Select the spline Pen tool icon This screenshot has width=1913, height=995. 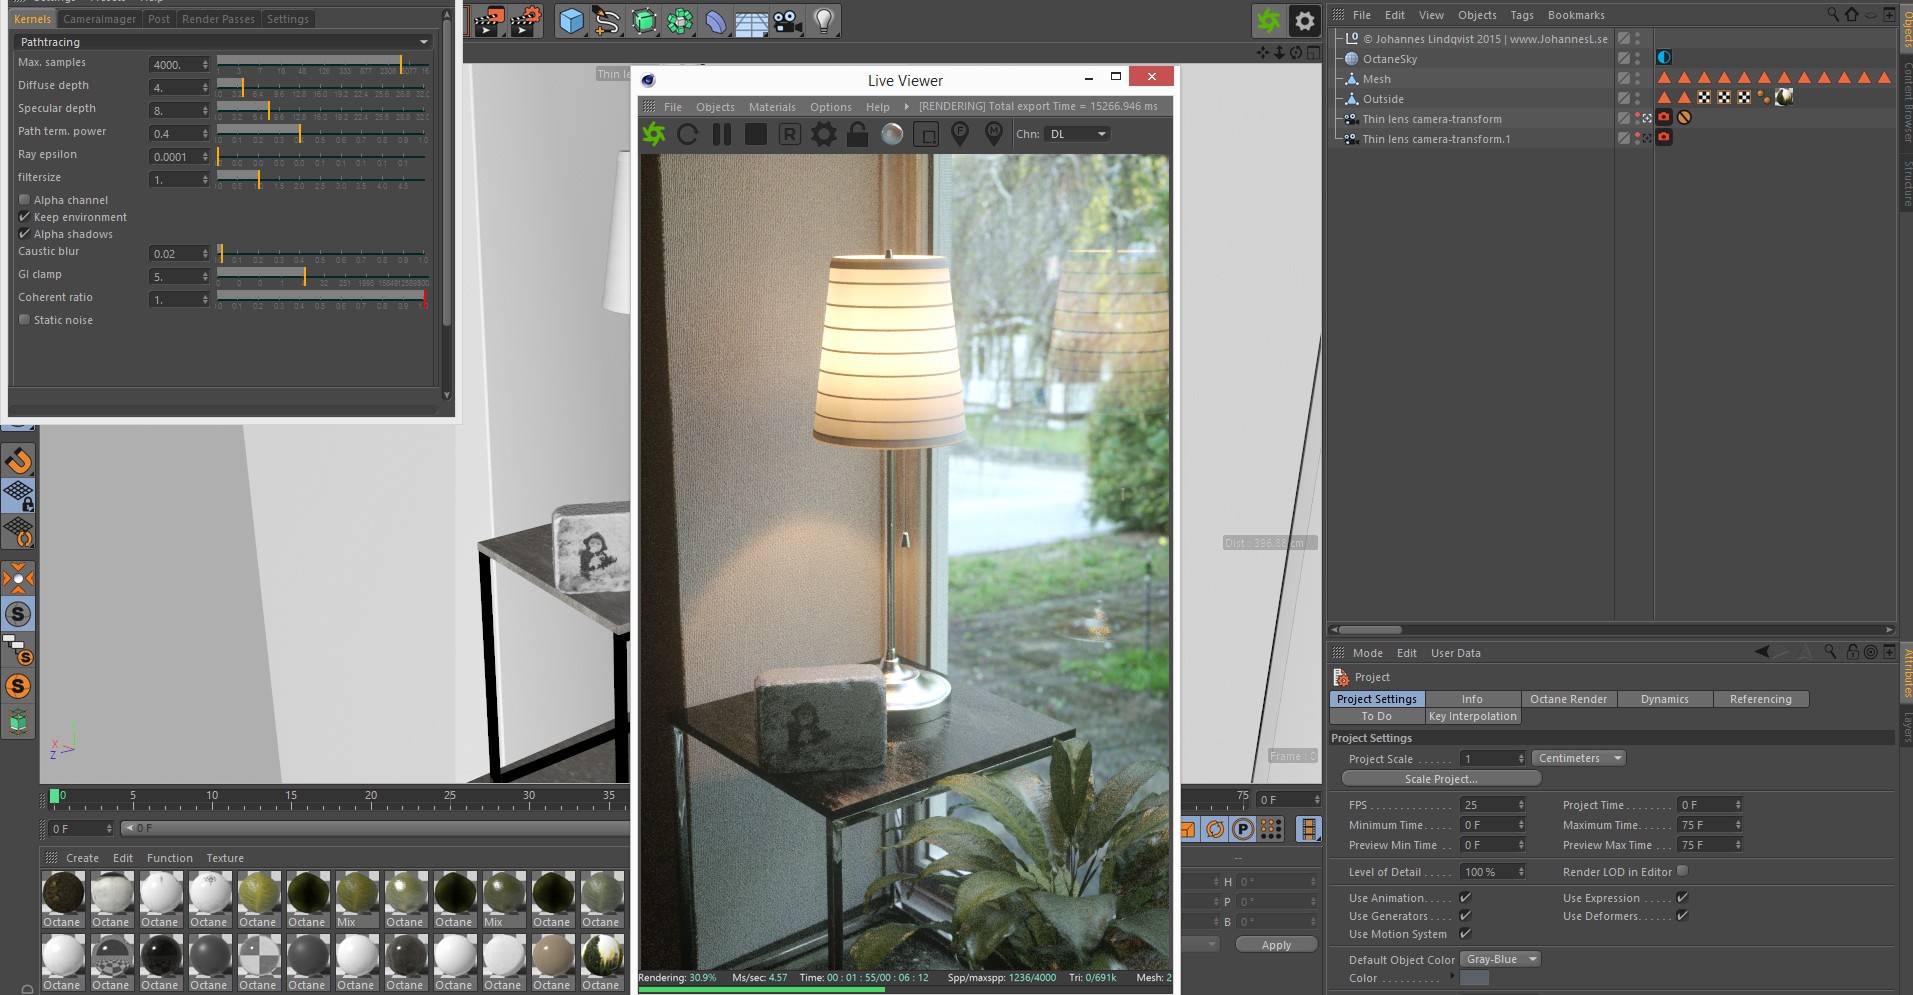click(x=606, y=21)
